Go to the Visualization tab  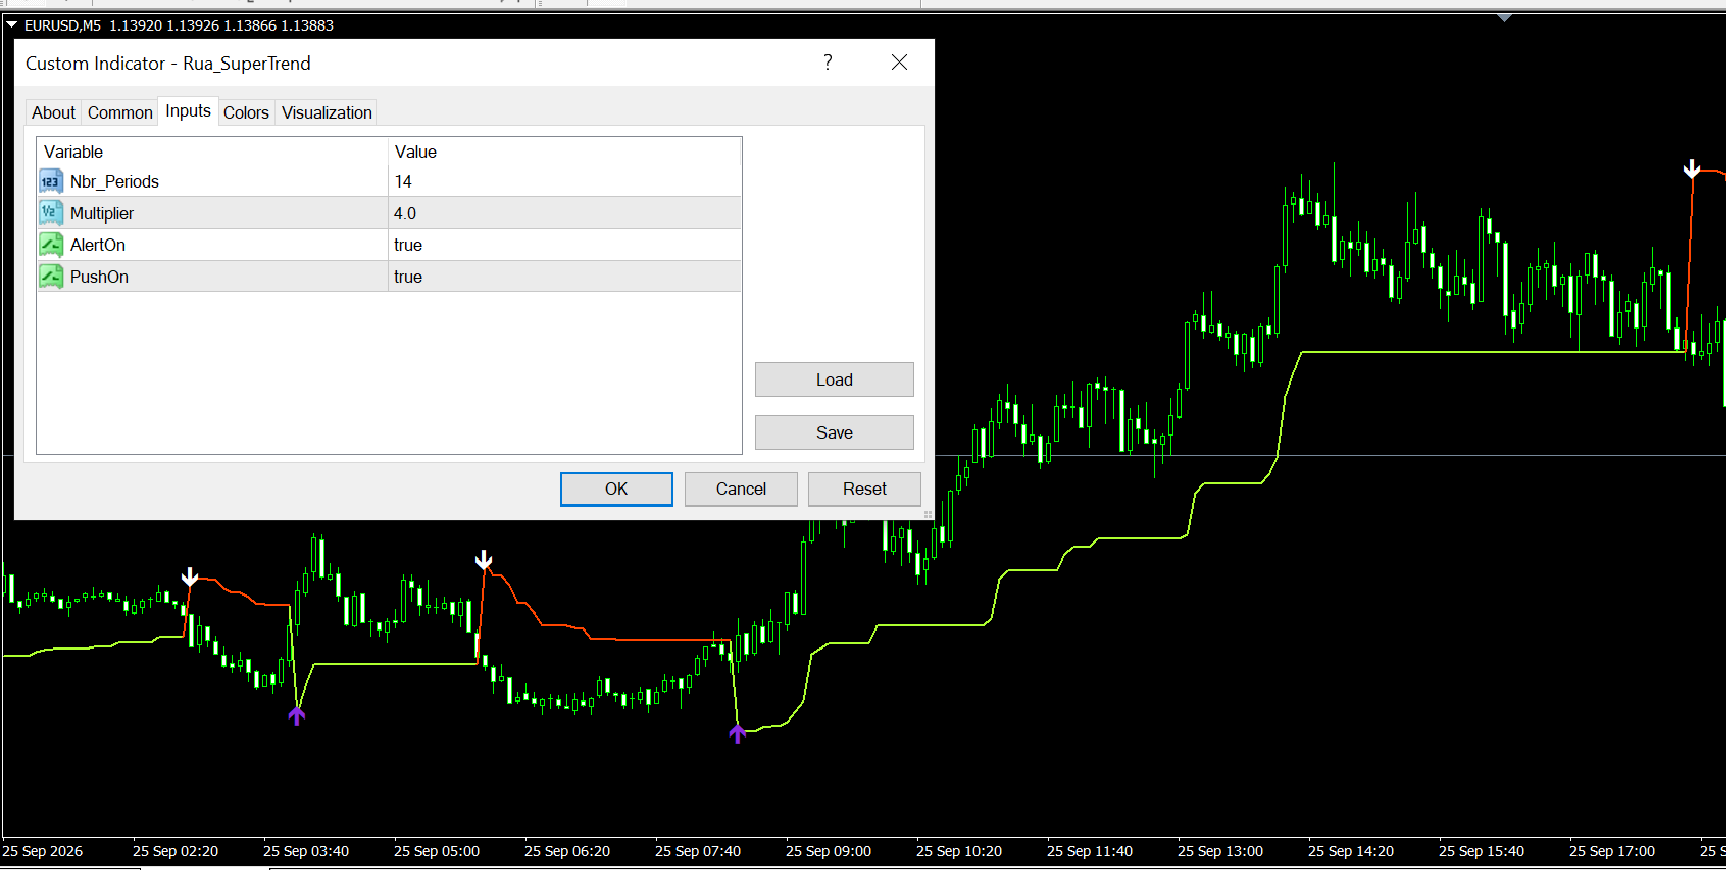[x=327, y=113]
